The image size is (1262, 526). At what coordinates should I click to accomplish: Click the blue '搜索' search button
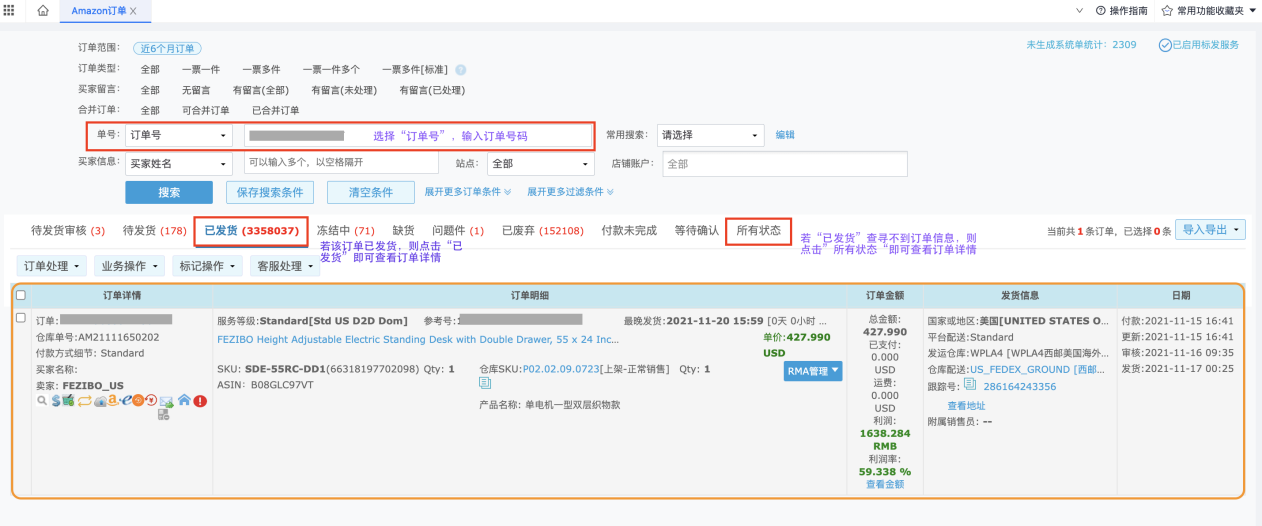point(169,192)
